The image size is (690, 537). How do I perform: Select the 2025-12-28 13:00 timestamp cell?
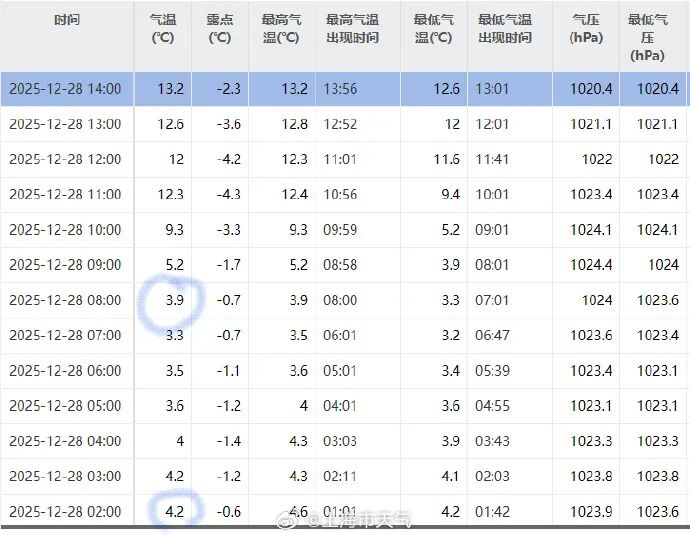click(65, 124)
